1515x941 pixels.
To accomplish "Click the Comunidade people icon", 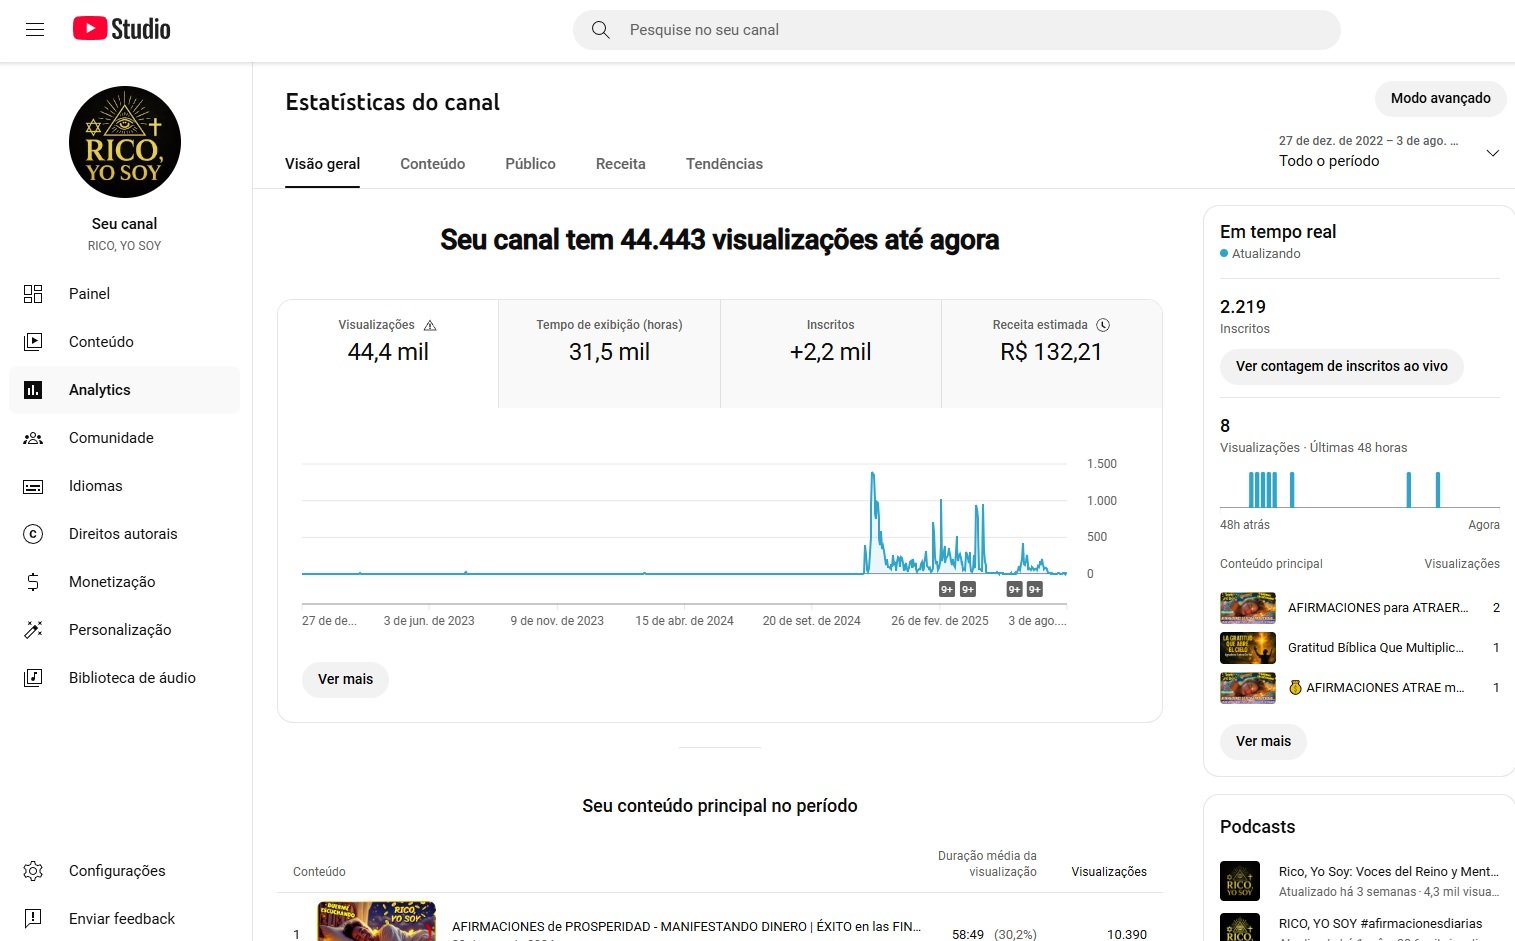I will click(33, 438).
